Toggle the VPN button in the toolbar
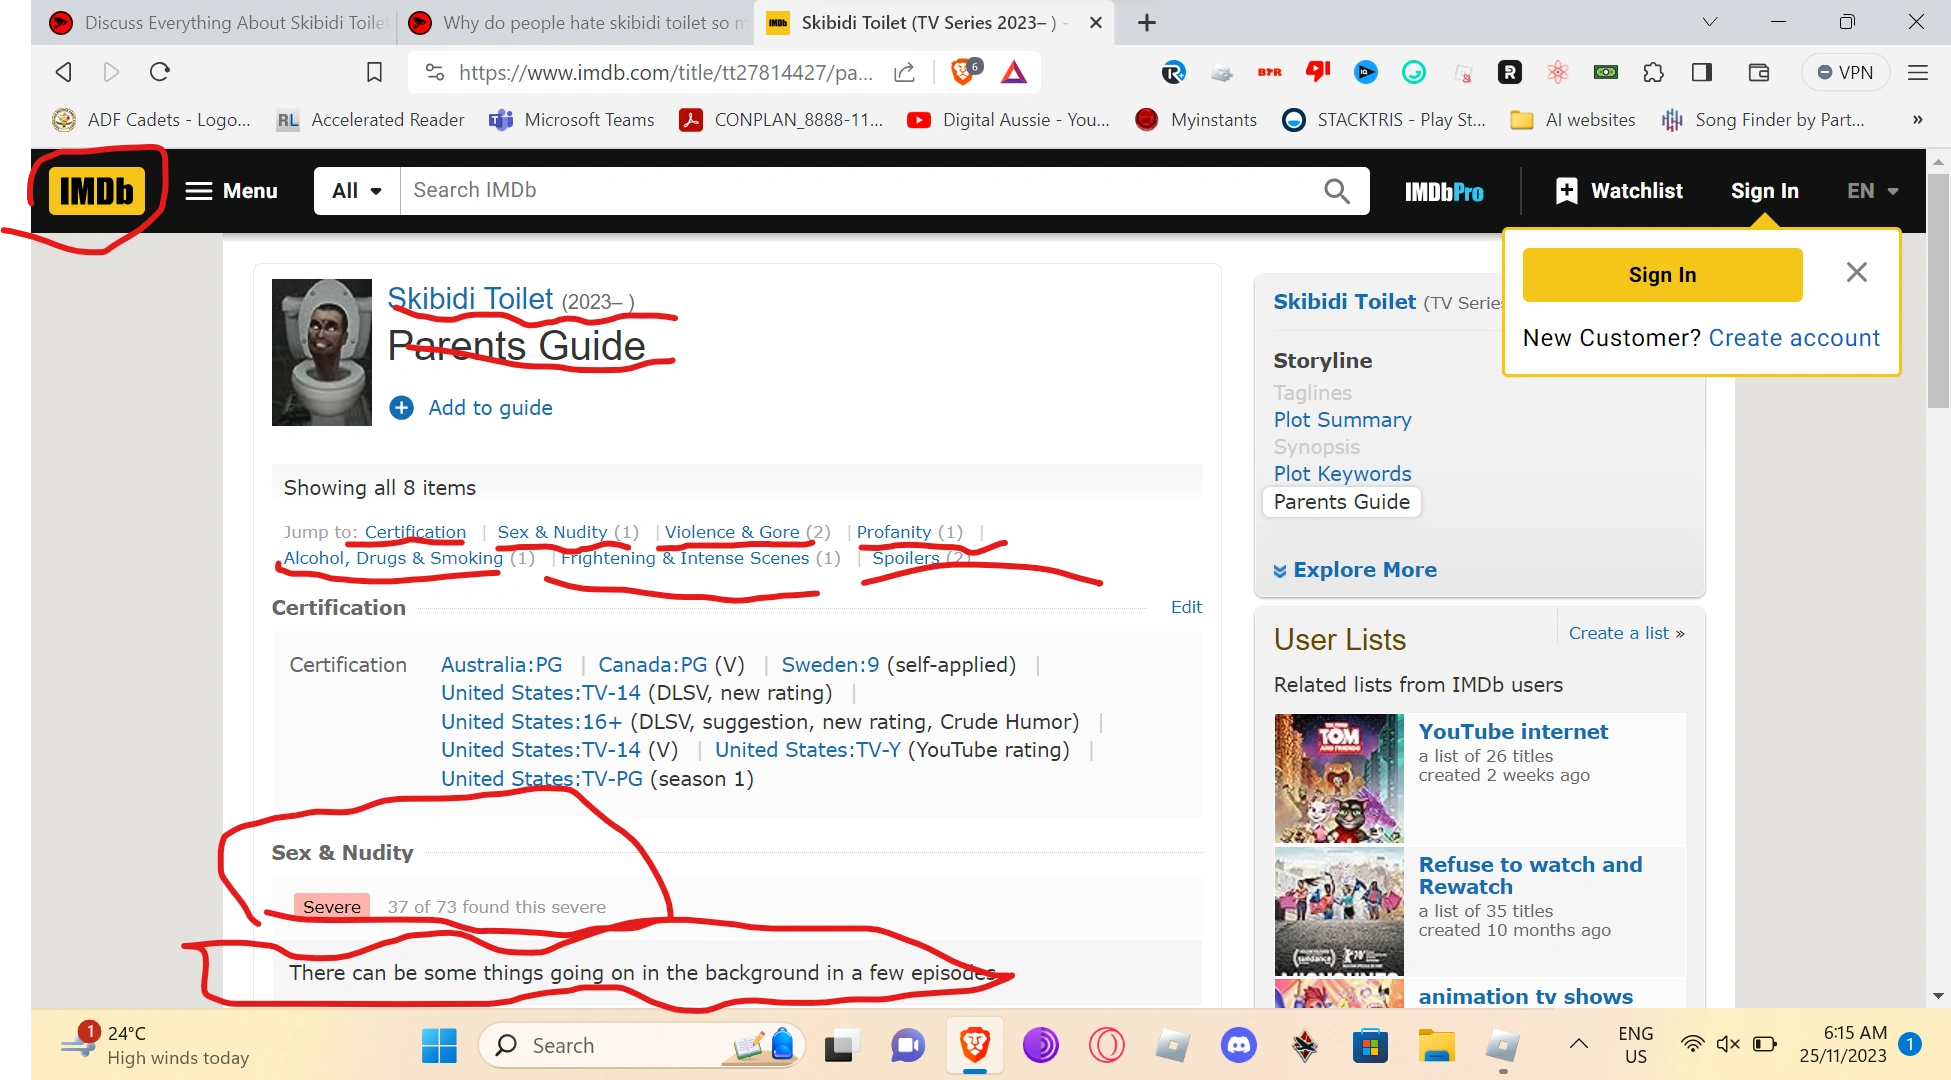Viewport: 1951px width, 1080px height. (1845, 72)
